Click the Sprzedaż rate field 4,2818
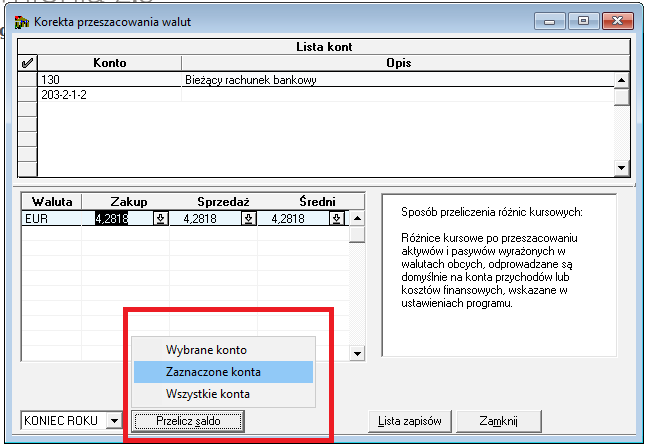 [206, 218]
